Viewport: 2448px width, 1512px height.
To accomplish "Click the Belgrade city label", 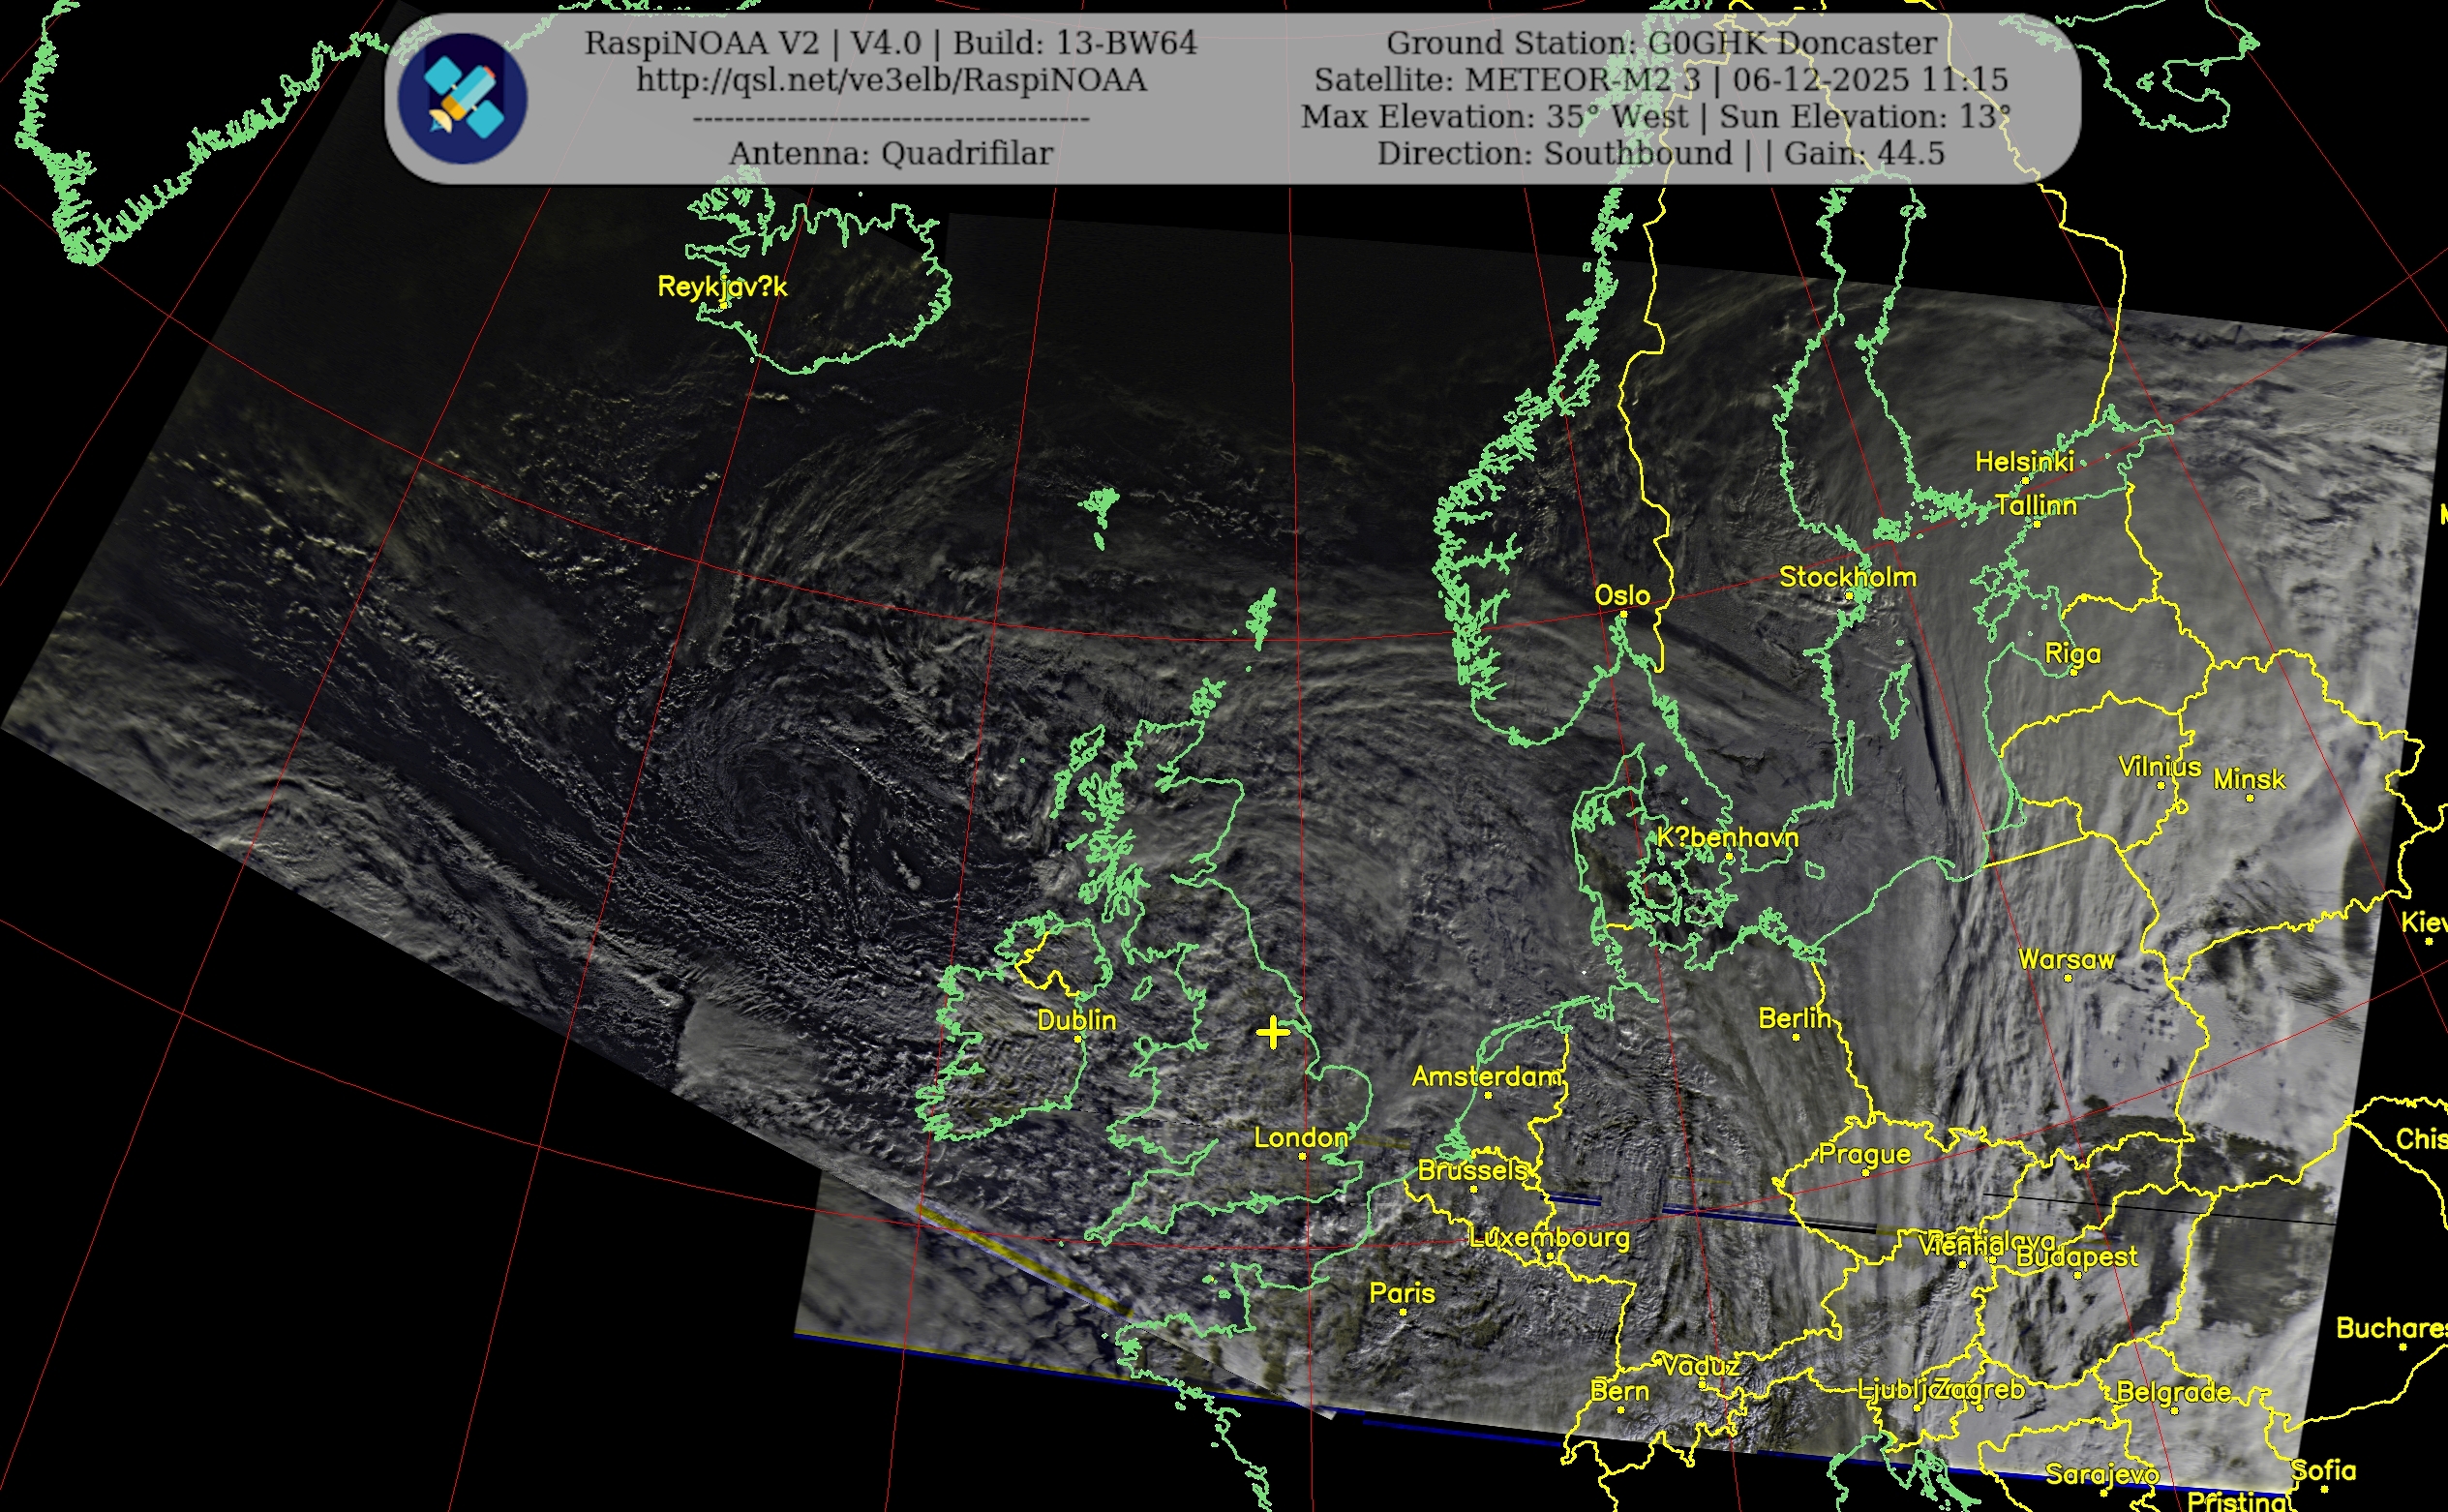I will 2173,1392.
